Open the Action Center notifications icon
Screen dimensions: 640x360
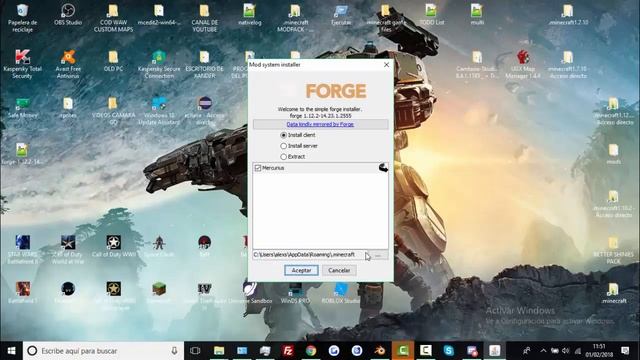tap(625, 351)
